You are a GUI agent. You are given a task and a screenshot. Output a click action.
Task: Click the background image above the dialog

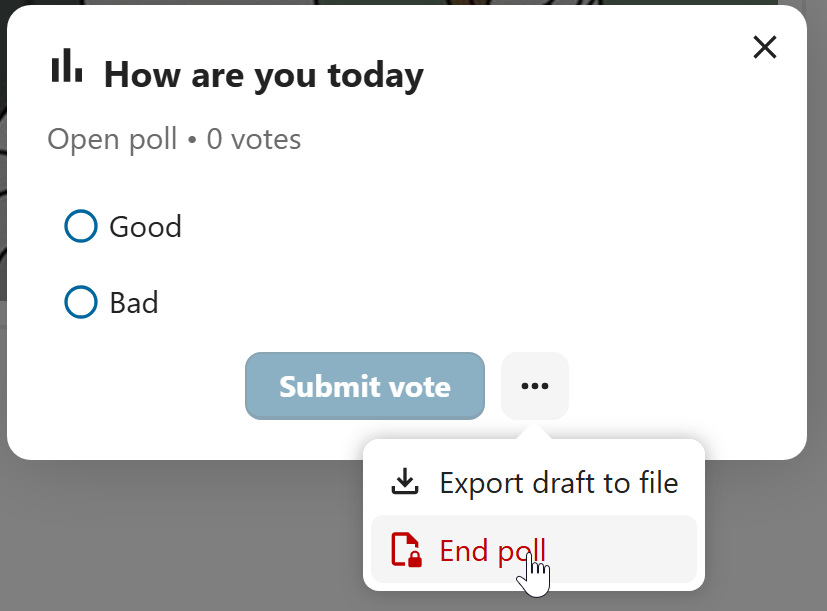(x=400, y=2)
